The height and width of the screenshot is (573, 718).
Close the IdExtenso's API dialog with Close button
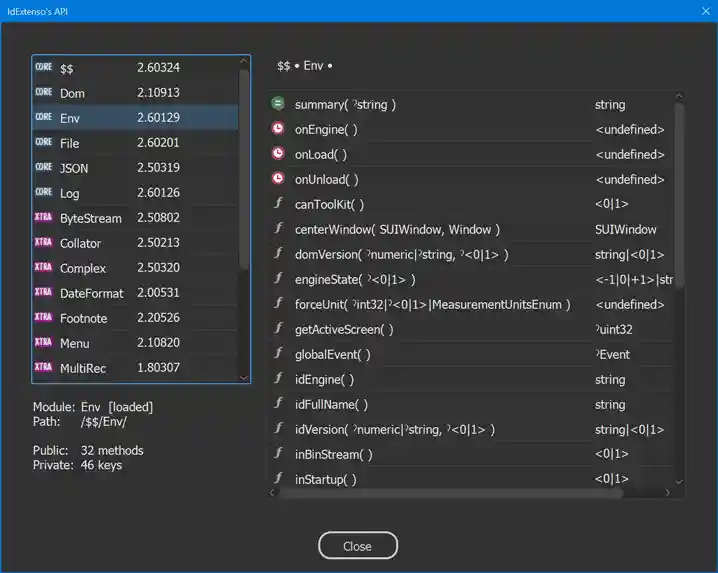pyautogui.click(x=358, y=546)
